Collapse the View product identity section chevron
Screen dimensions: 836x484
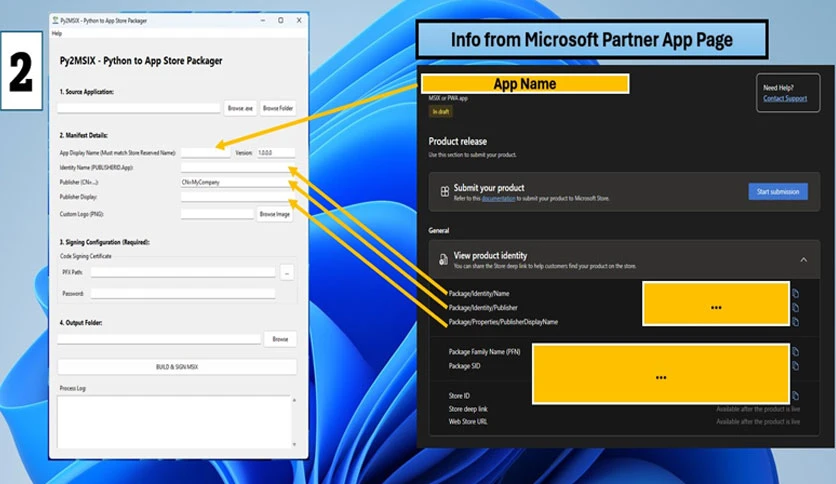click(803, 260)
